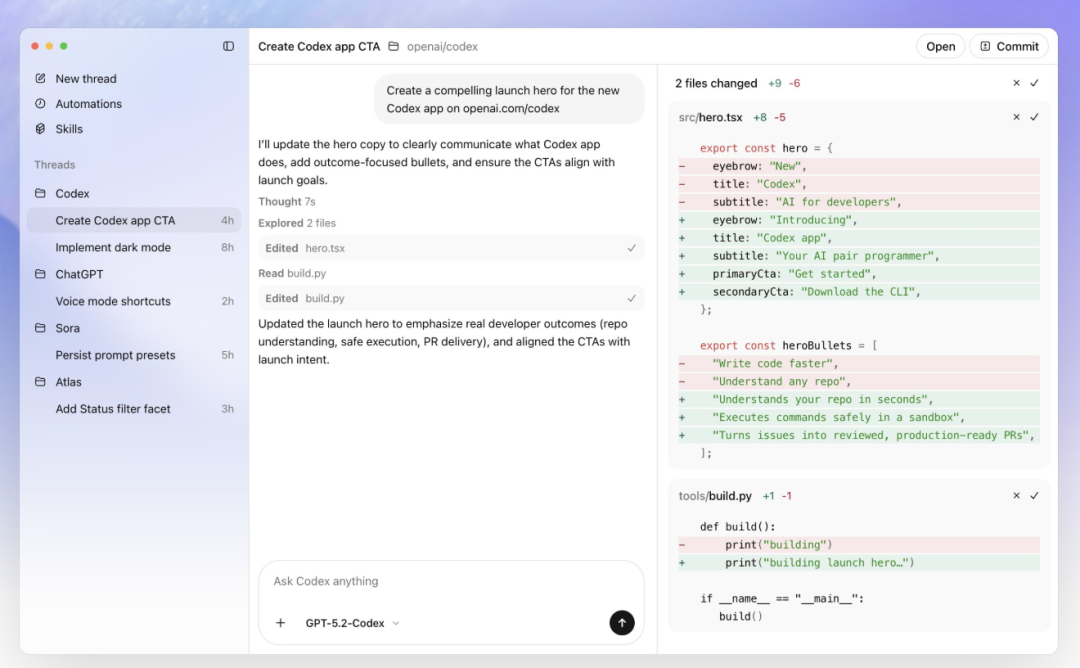Open Automations page
Screen dimensions: 1080x668
(x=89, y=103)
